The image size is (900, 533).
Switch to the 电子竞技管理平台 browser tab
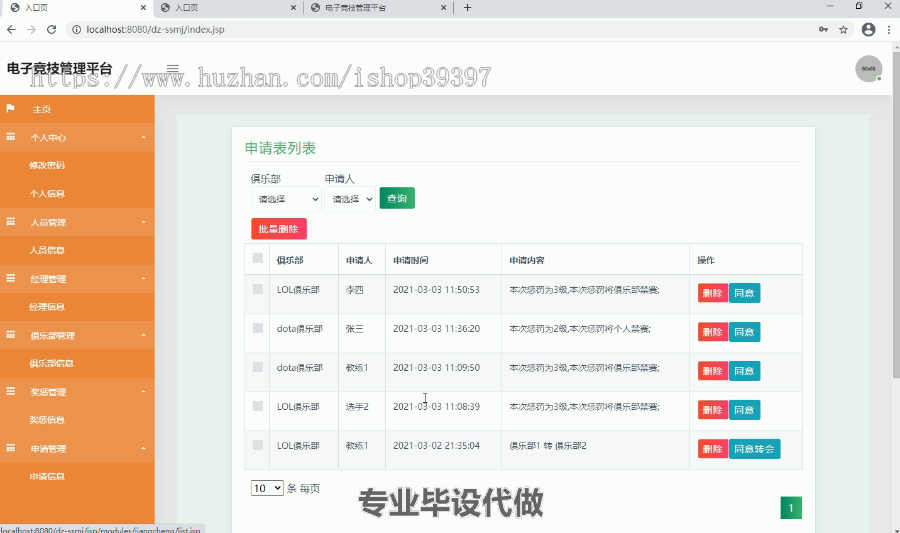[x=379, y=7]
